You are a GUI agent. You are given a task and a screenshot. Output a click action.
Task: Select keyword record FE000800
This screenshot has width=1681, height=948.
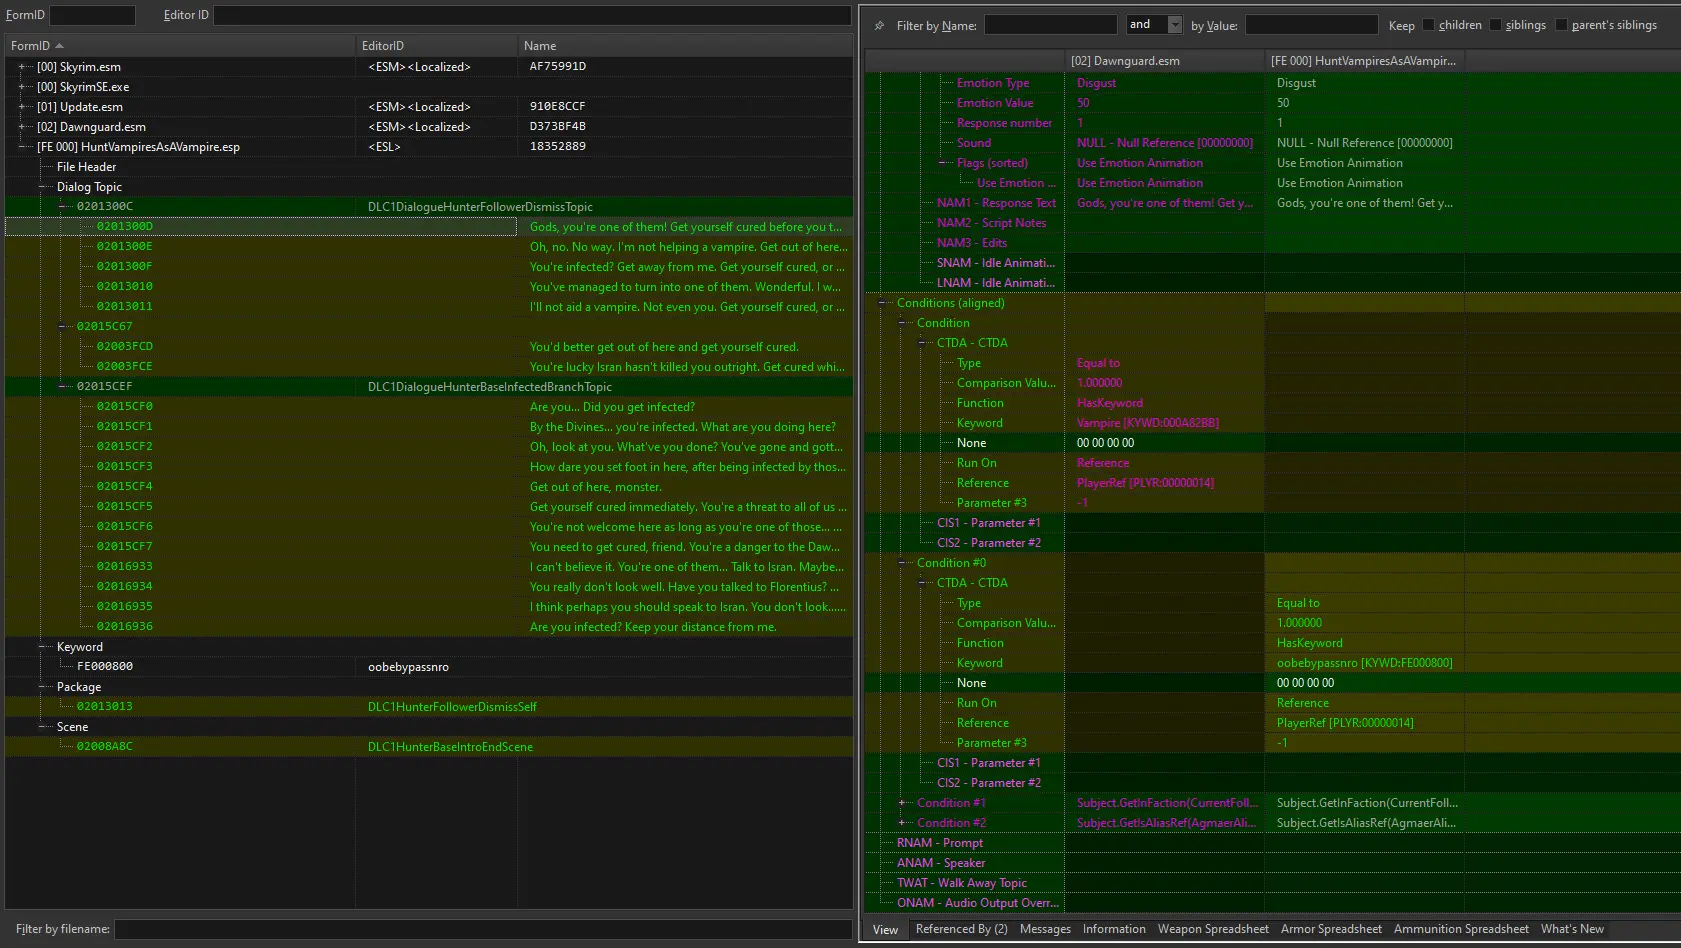tap(429, 667)
